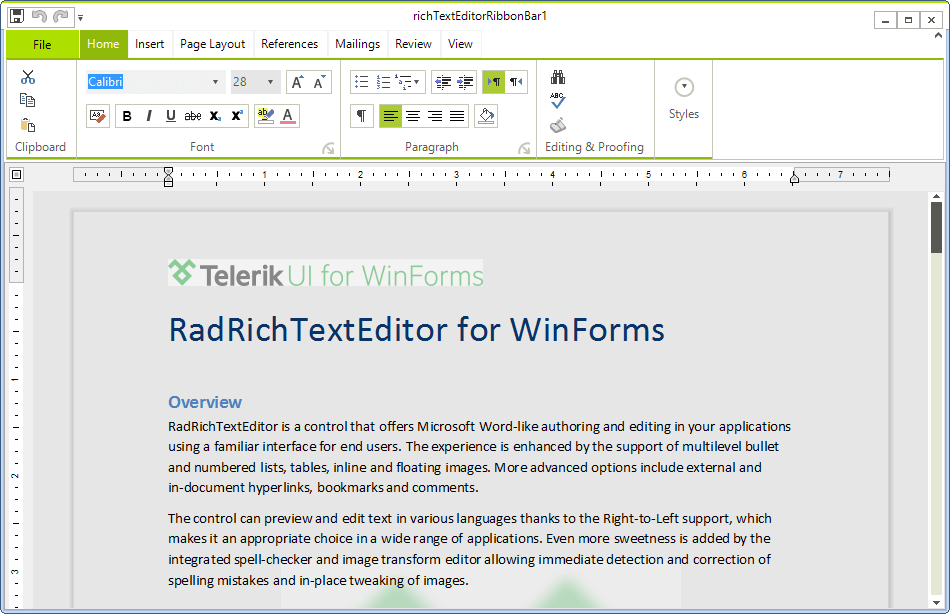
Task: Click the right indent marker on ruler
Action: click(794, 178)
